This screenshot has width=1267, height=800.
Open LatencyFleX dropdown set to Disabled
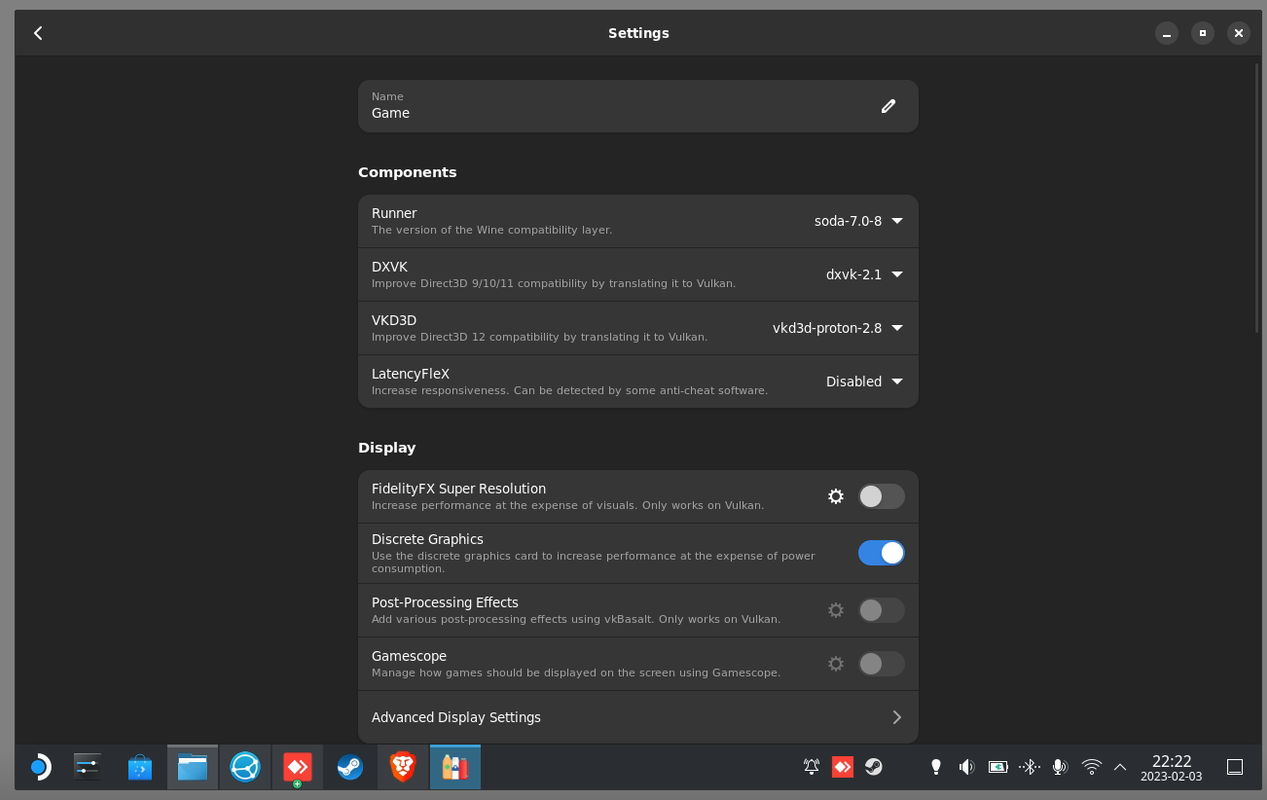pos(864,381)
